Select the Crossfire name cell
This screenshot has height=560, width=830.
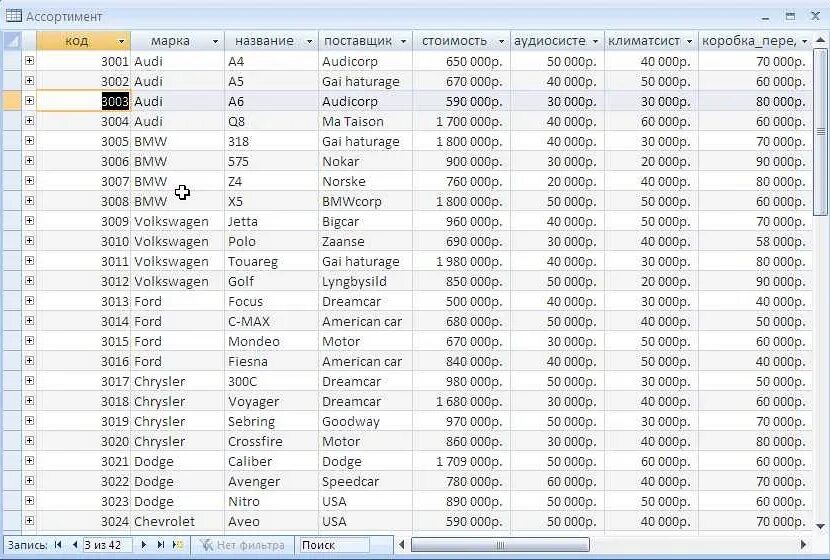click(x=272, y=441)
